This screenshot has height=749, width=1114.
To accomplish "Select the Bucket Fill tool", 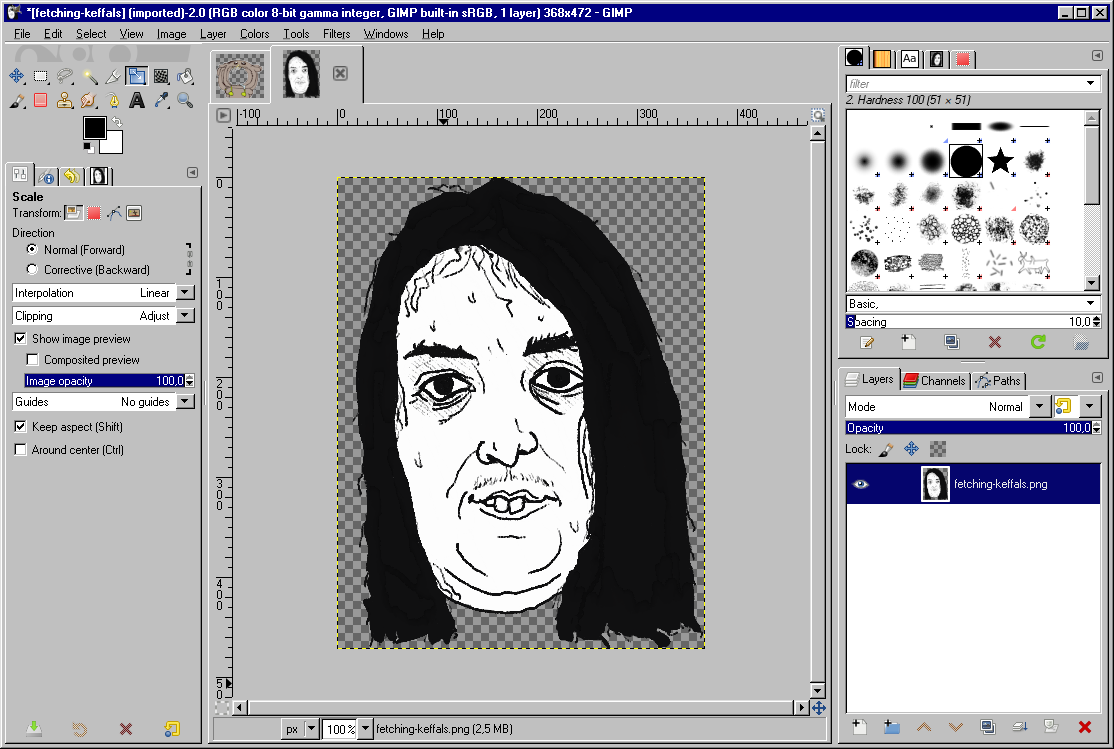I will pyautogui.click(x=185, y=76).
